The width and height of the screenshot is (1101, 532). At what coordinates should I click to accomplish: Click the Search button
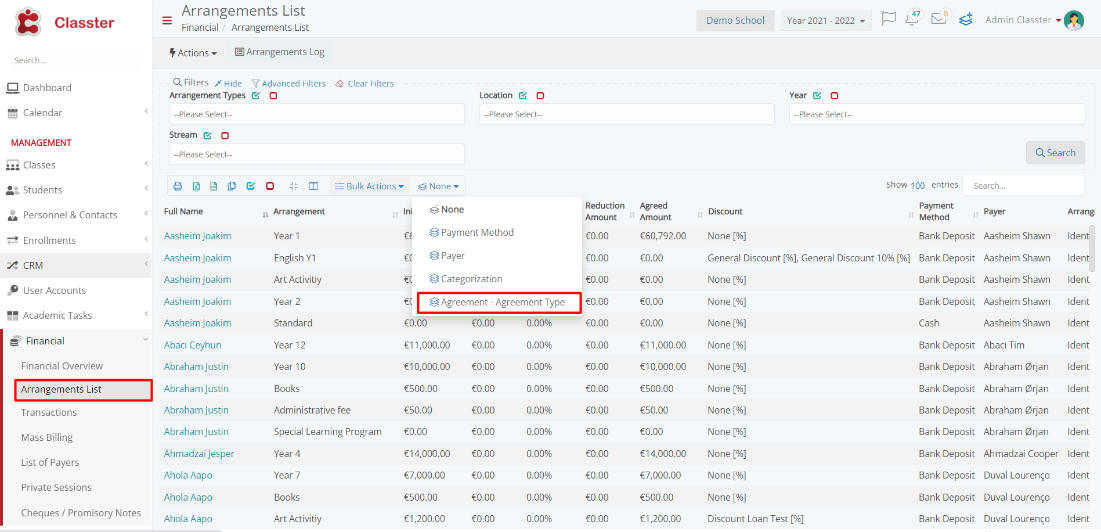tap(1055, 152)
